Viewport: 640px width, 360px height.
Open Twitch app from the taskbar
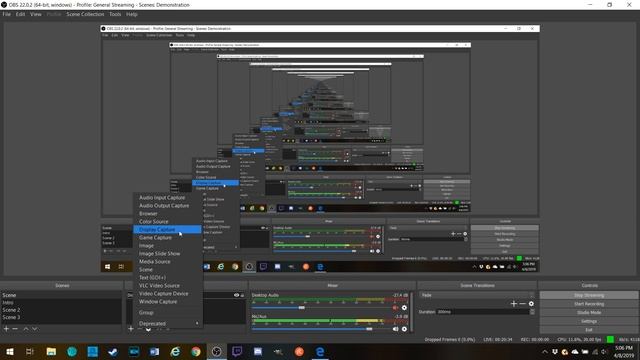click(x=237, y=351)
